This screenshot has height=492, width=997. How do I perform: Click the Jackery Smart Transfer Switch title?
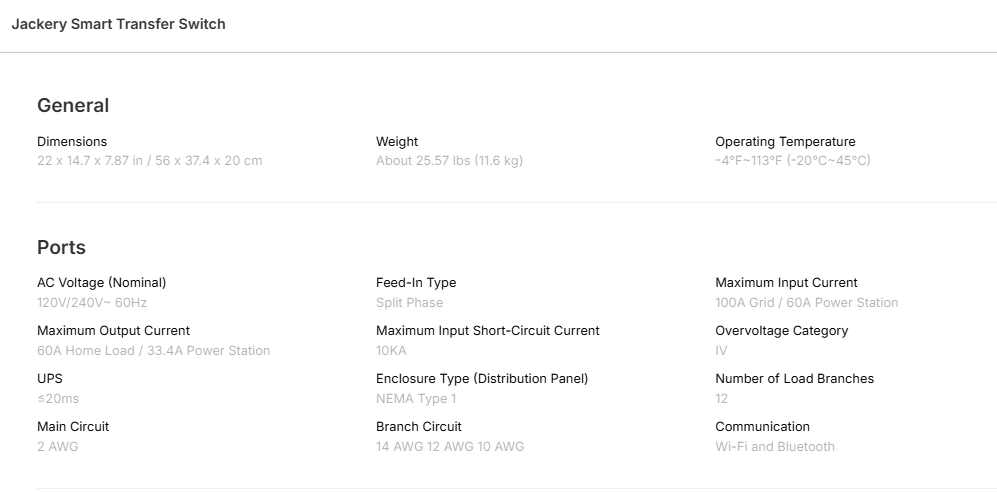[x=118, y=24]
